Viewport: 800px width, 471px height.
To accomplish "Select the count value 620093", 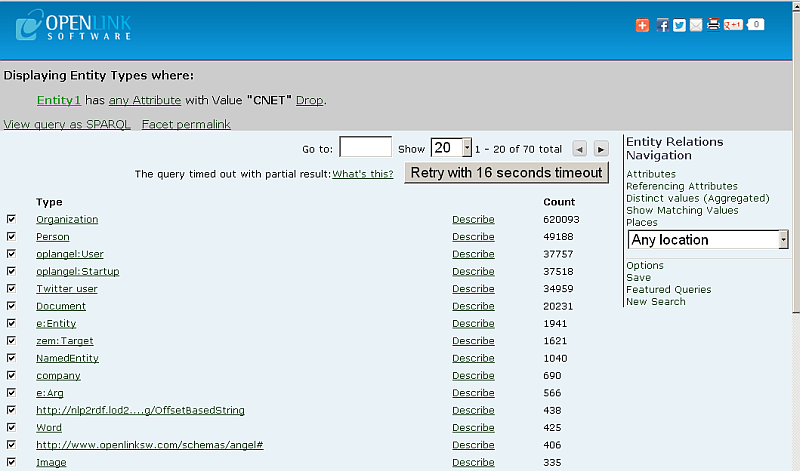I will (561, 219).
